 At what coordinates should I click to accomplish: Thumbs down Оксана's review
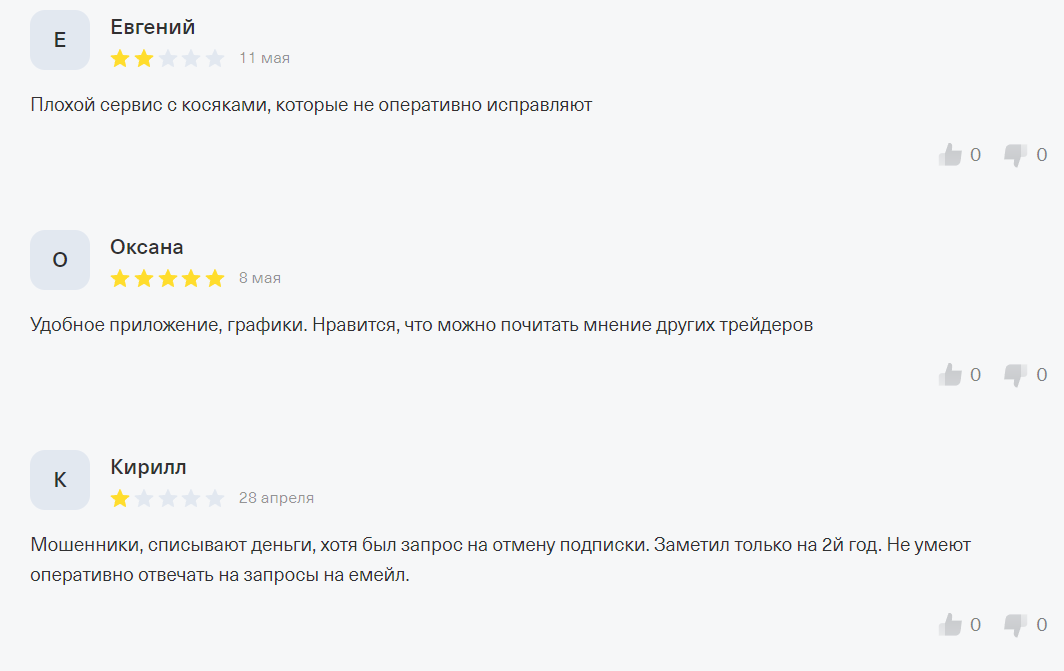(1015, 375)
